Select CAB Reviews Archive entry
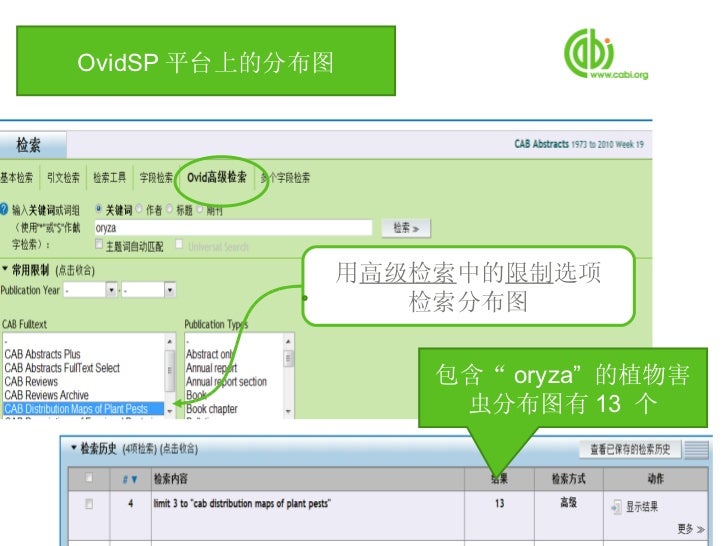Screen dimensions: 728x546 click(x=46, y=395)
